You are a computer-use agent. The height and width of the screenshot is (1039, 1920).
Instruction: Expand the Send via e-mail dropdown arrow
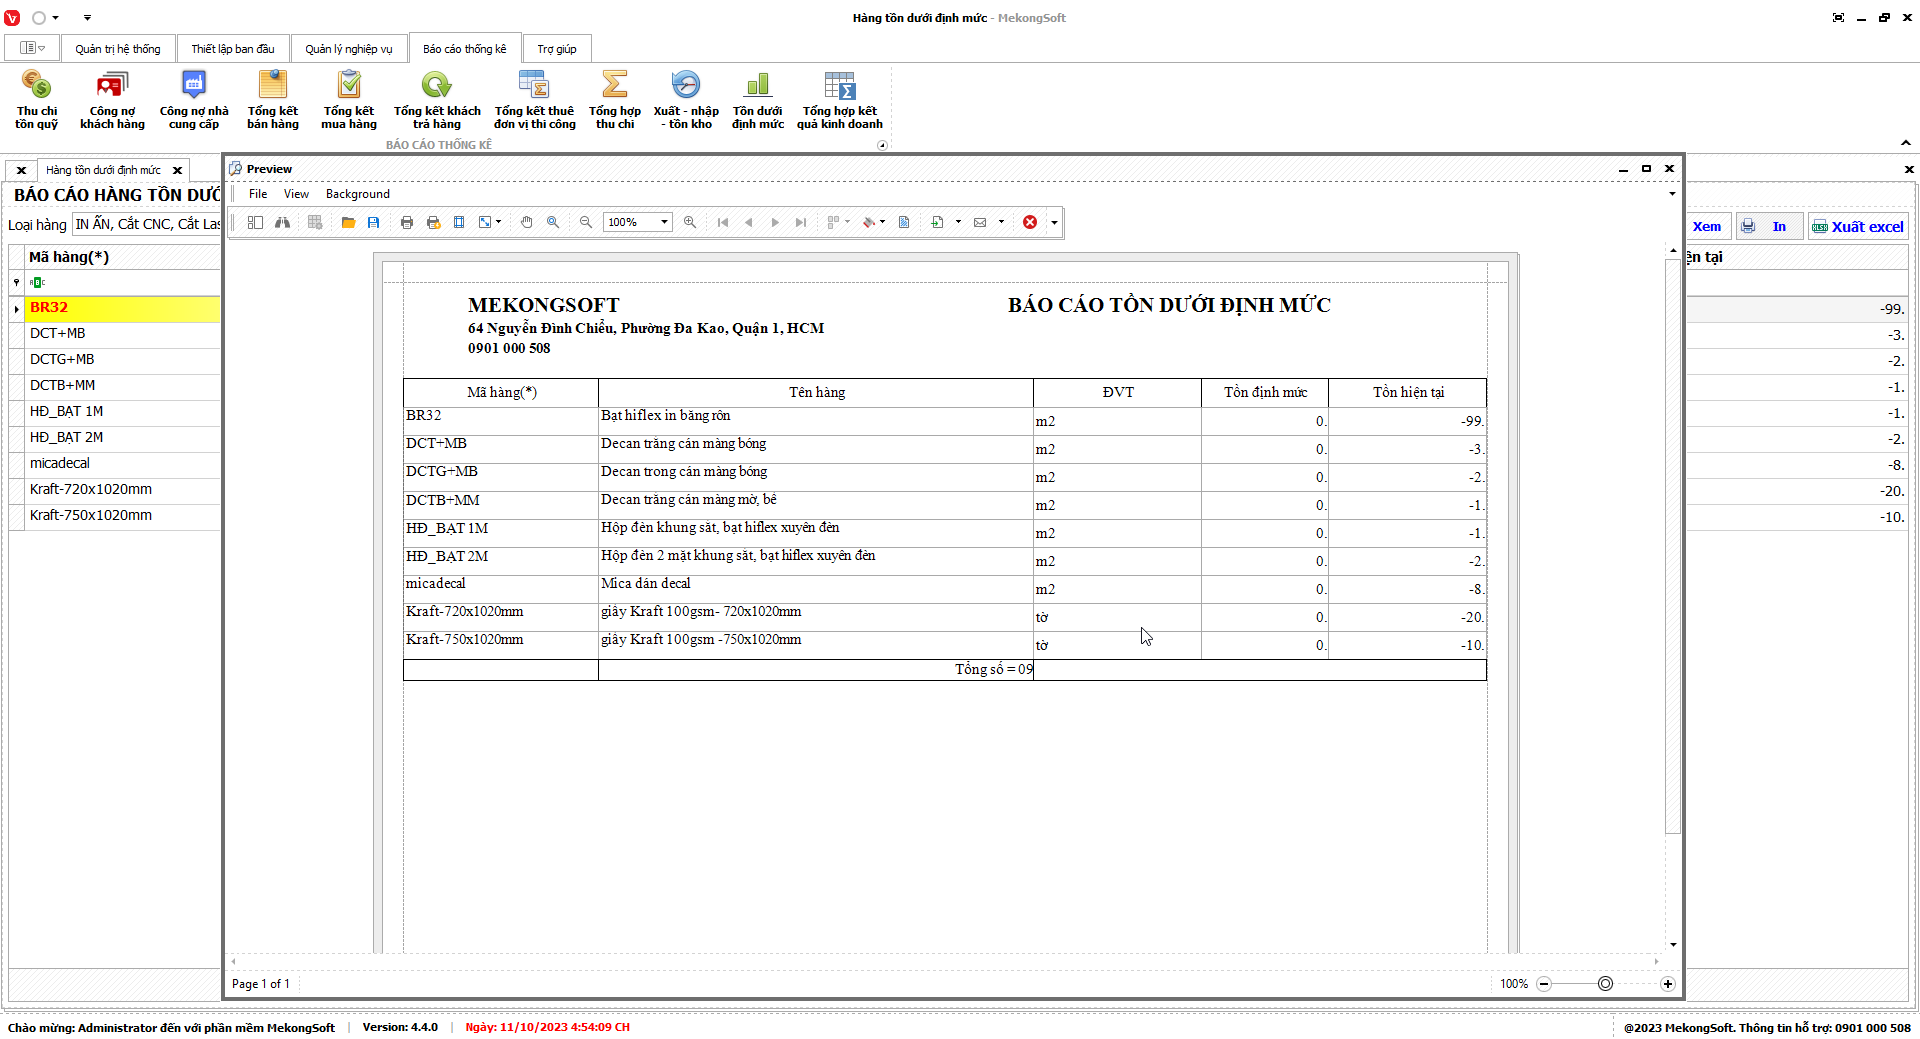[x=1001, y=222]
